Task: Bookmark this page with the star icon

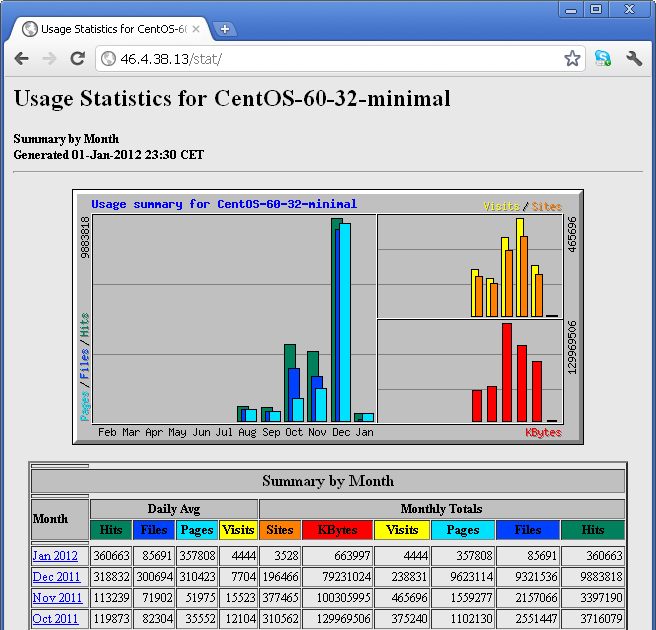Action: click(572, 58)
